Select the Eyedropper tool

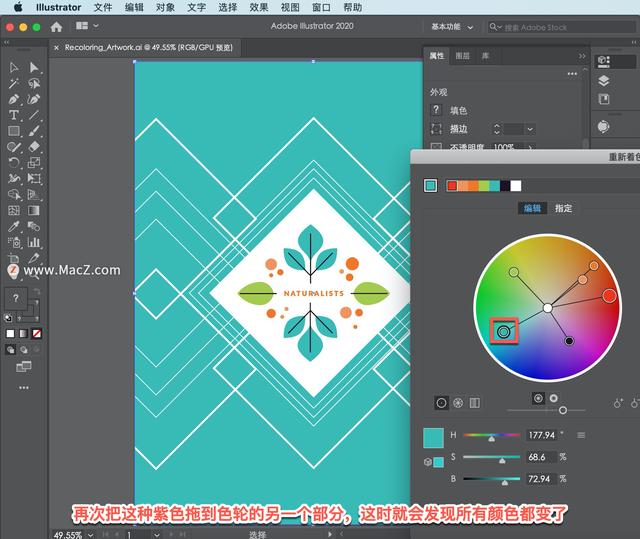tap(14, 227)
